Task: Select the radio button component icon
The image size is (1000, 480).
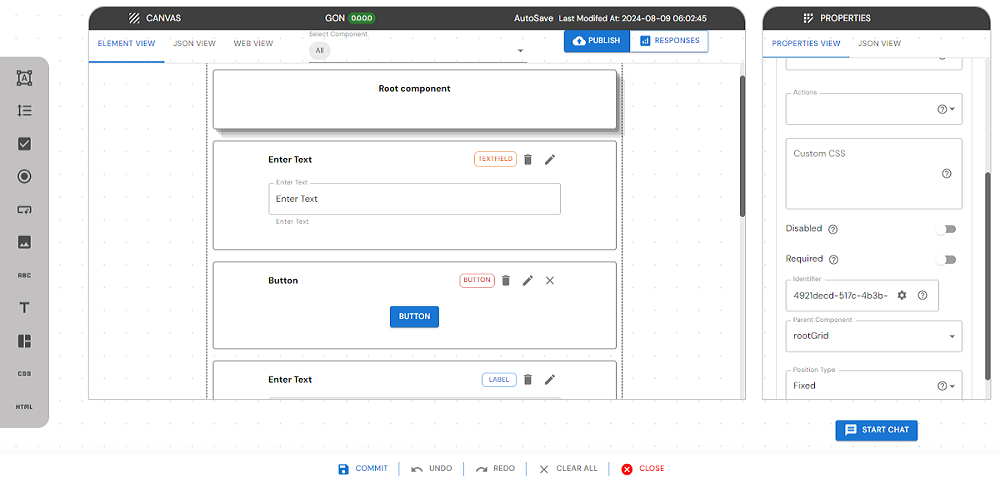Action: pyautogui.click(x=25, y=177)
